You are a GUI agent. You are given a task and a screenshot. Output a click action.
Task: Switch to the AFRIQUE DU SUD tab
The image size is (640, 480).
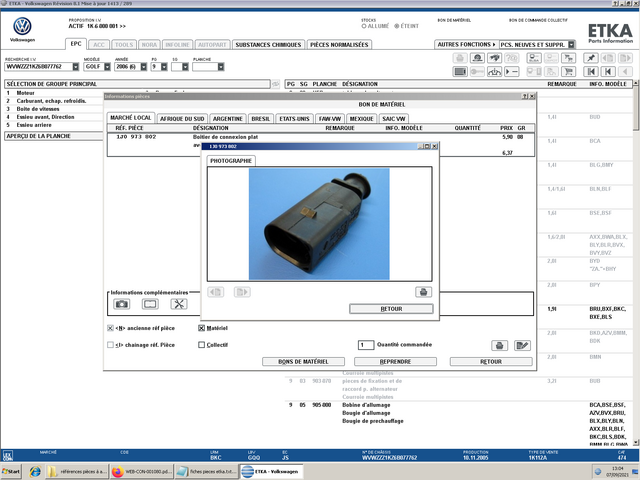[x=182, y=119]
